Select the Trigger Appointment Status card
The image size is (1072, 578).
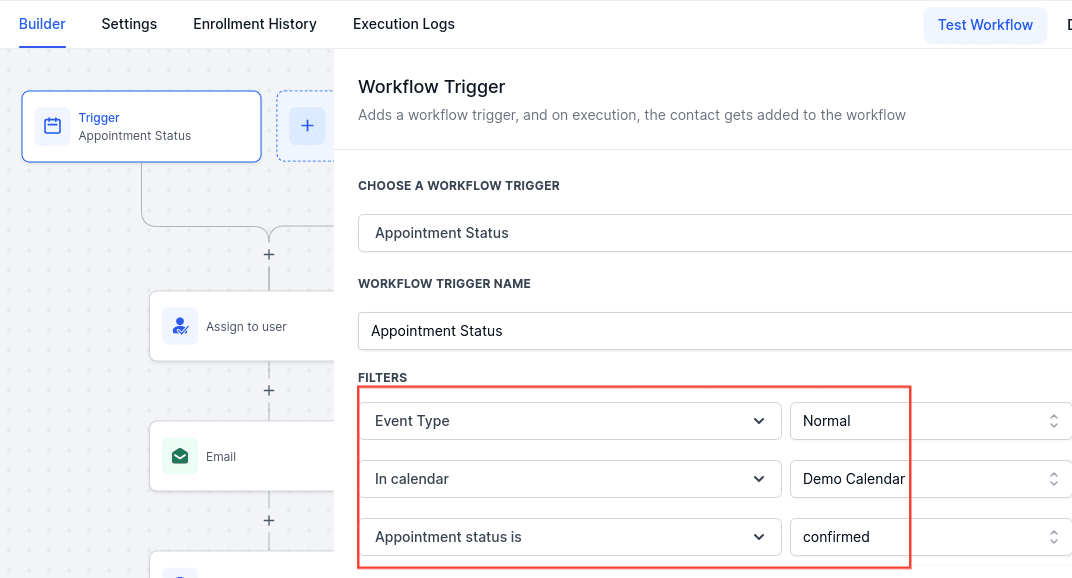click(x=142, y=127)
